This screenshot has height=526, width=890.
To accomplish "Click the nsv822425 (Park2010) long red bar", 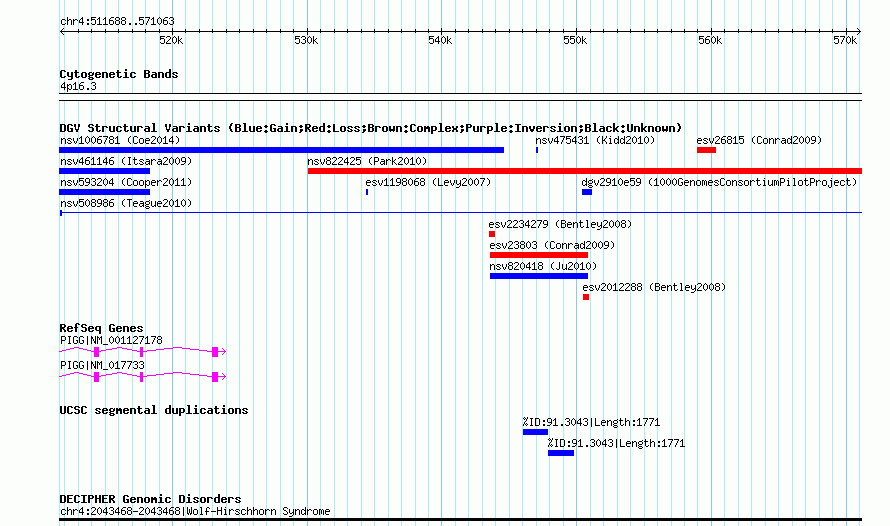I will (x=585, y=171).
